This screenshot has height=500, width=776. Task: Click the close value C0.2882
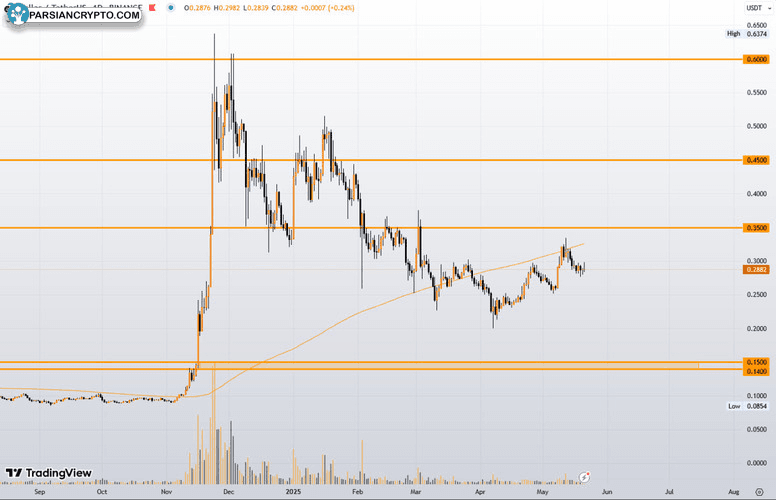[x=283, y=8]
